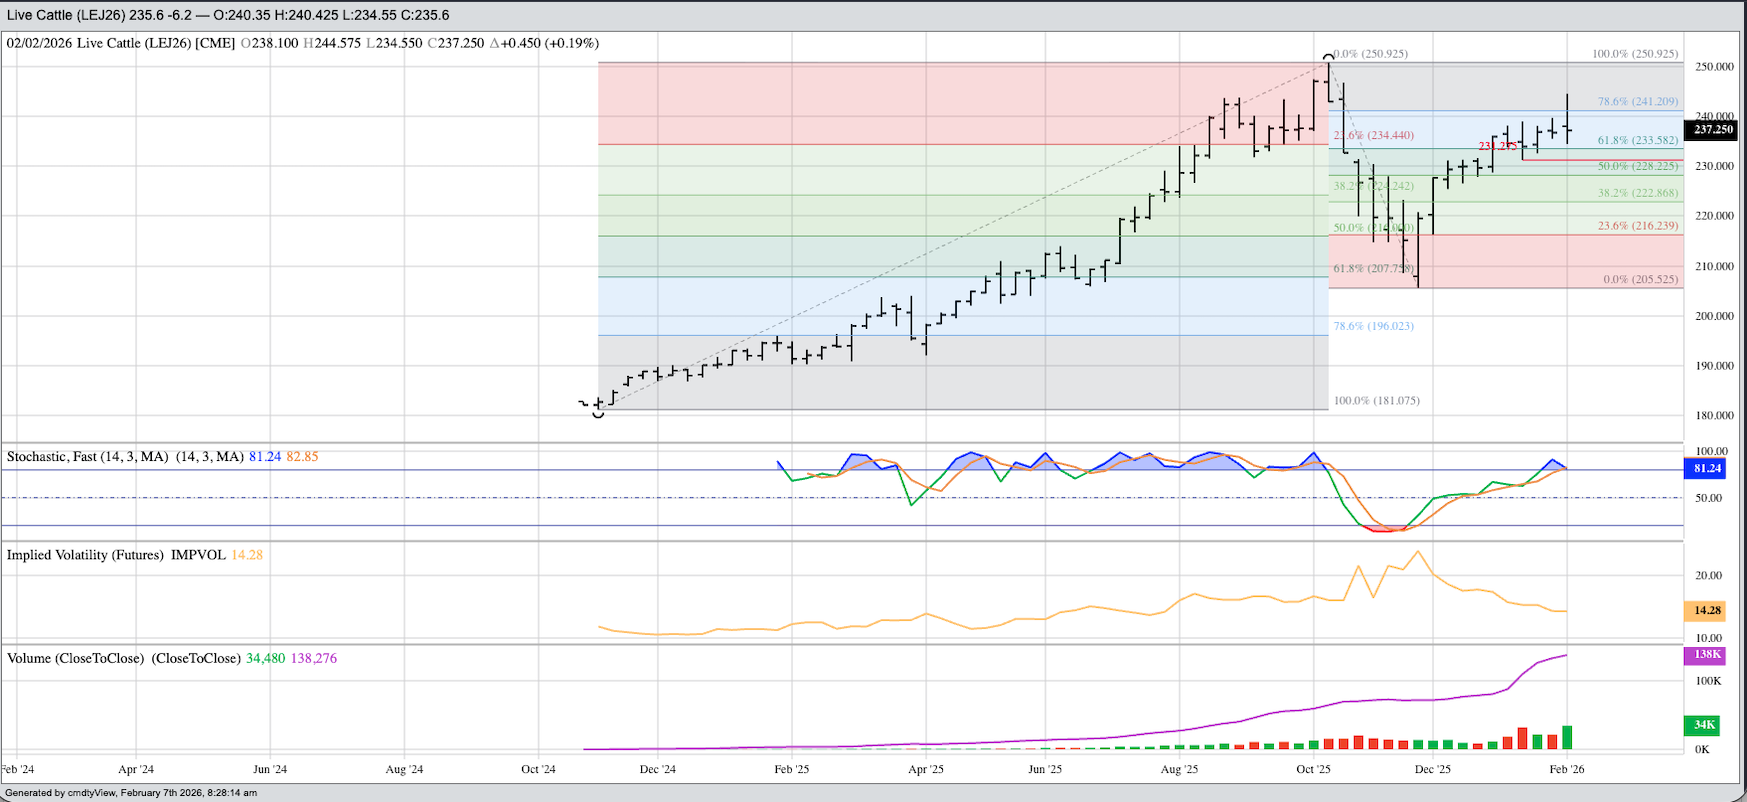Select the 78.6% (196.023) Fibonacci label

point(1373,326)
